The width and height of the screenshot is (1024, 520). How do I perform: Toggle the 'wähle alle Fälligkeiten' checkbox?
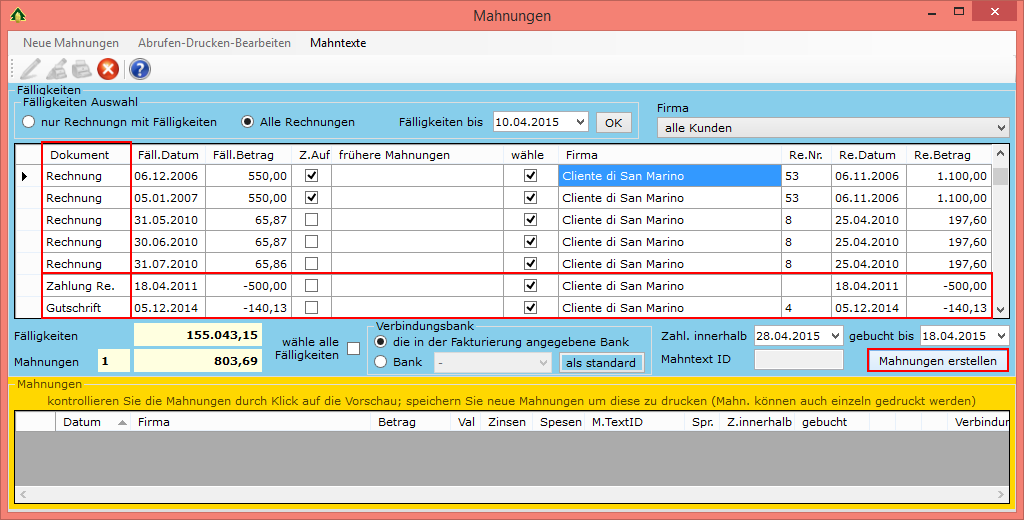353,349
